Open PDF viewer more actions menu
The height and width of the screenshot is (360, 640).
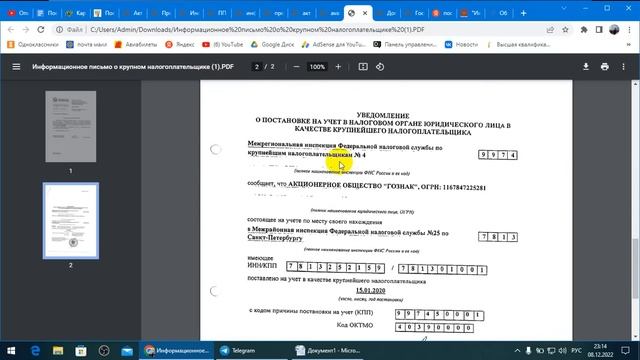[x=623, y=67]
